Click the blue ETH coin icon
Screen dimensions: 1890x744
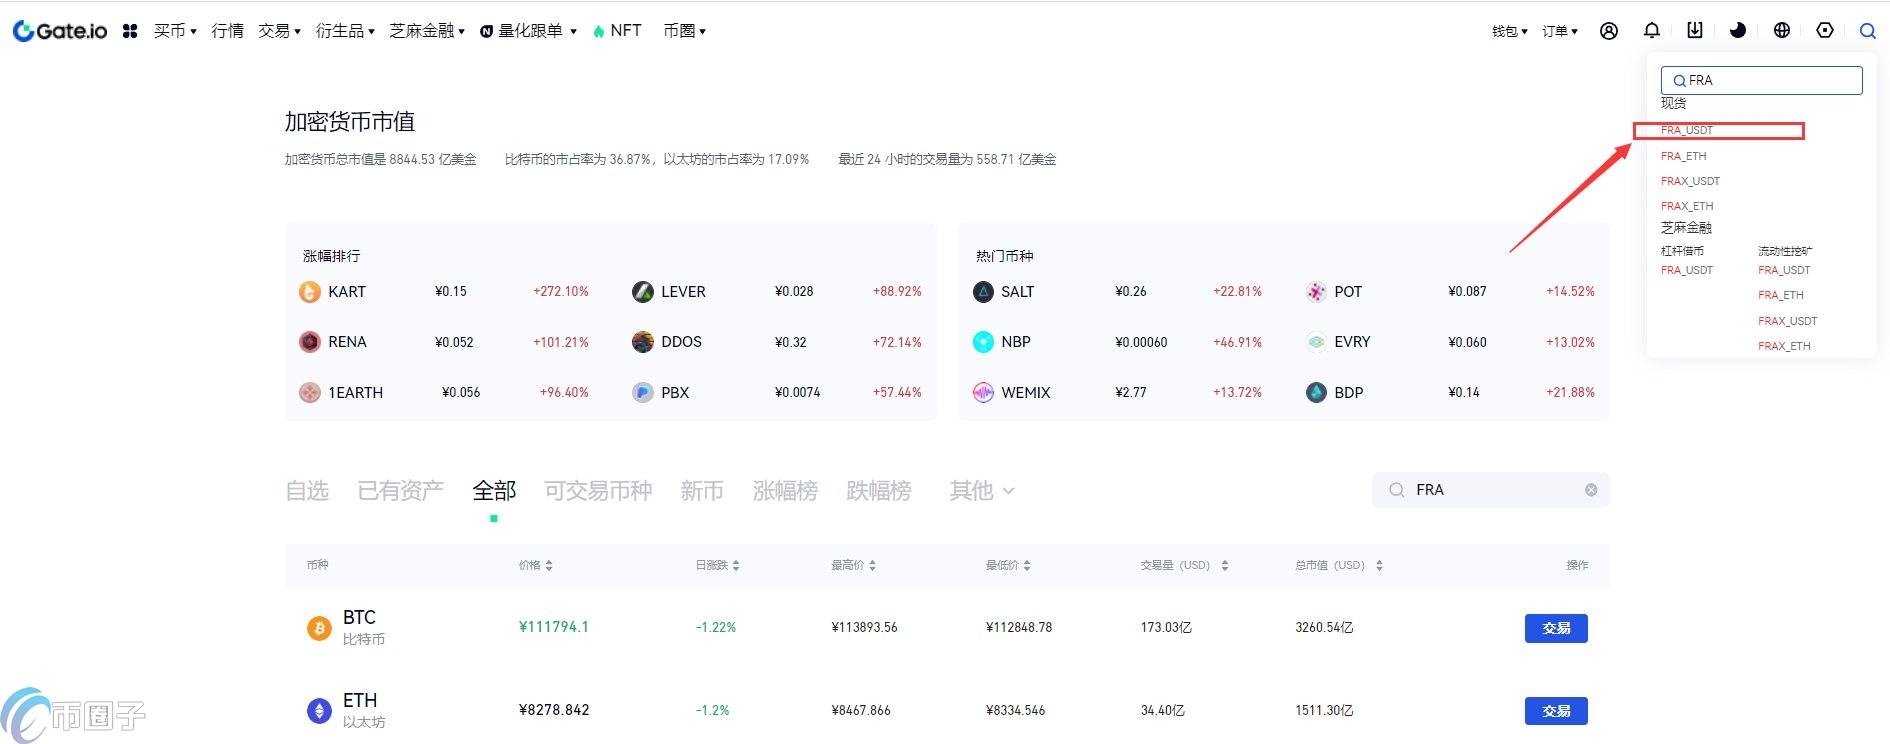[319, 711]
